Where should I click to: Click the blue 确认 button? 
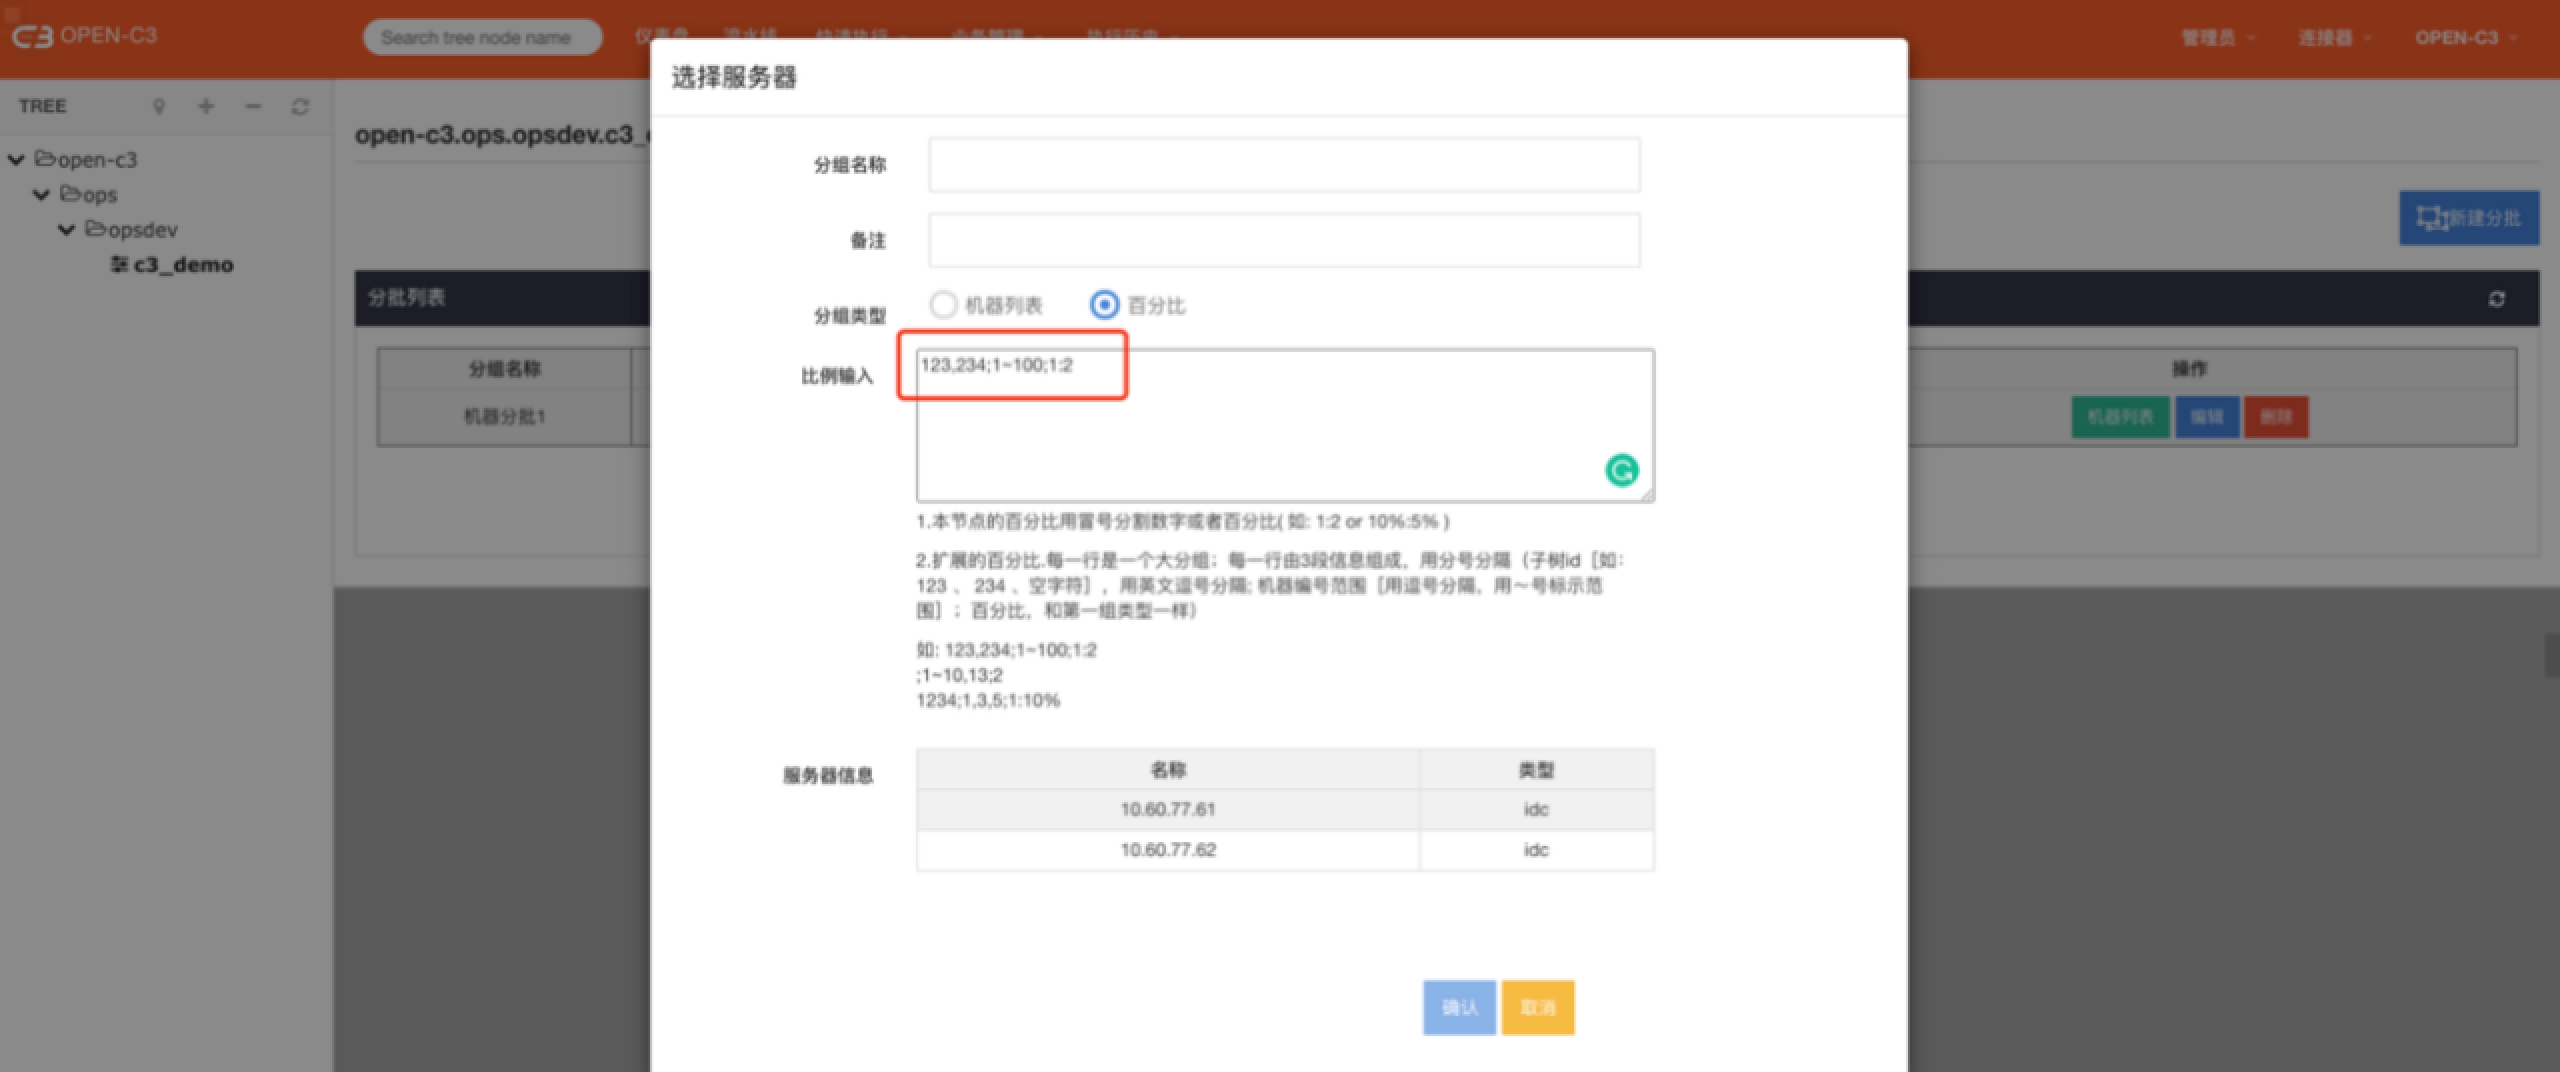pyautogui.click(x=1458, y=1007)
